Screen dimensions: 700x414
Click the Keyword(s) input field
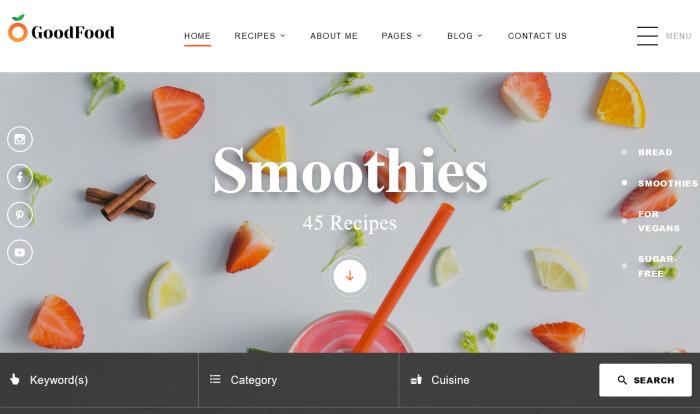click(99, 380)
